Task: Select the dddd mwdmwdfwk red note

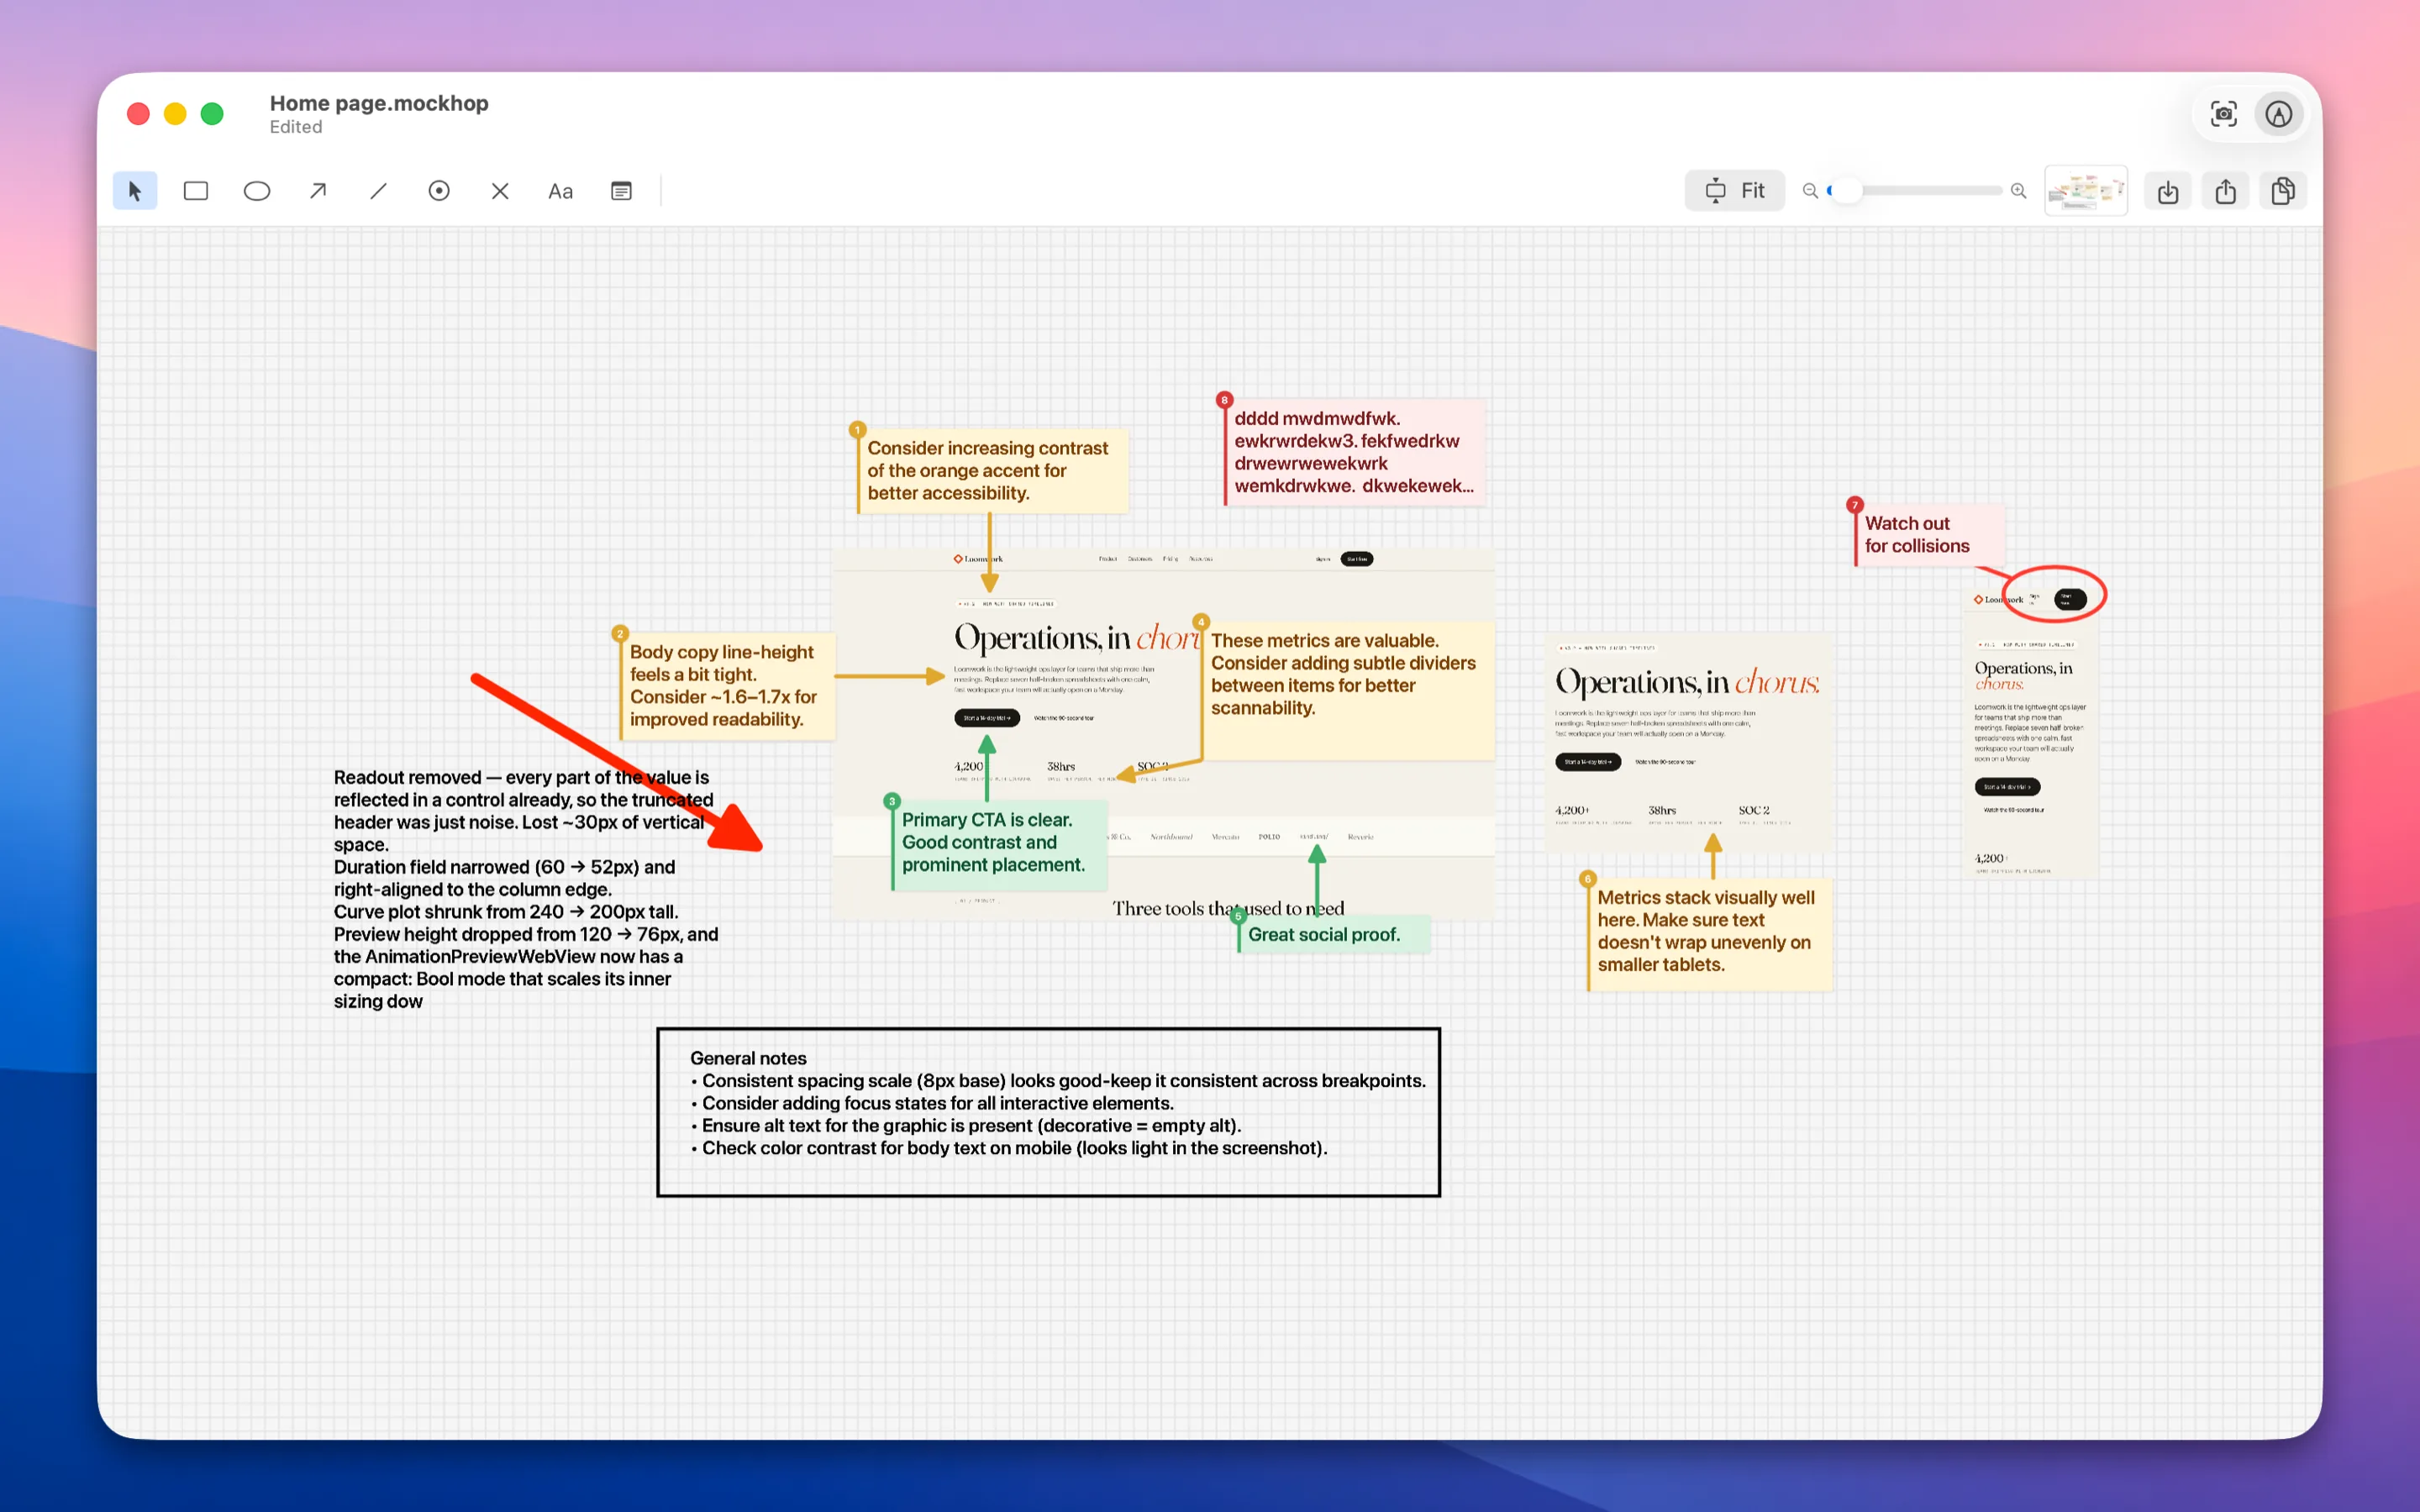Action: 1354,452
